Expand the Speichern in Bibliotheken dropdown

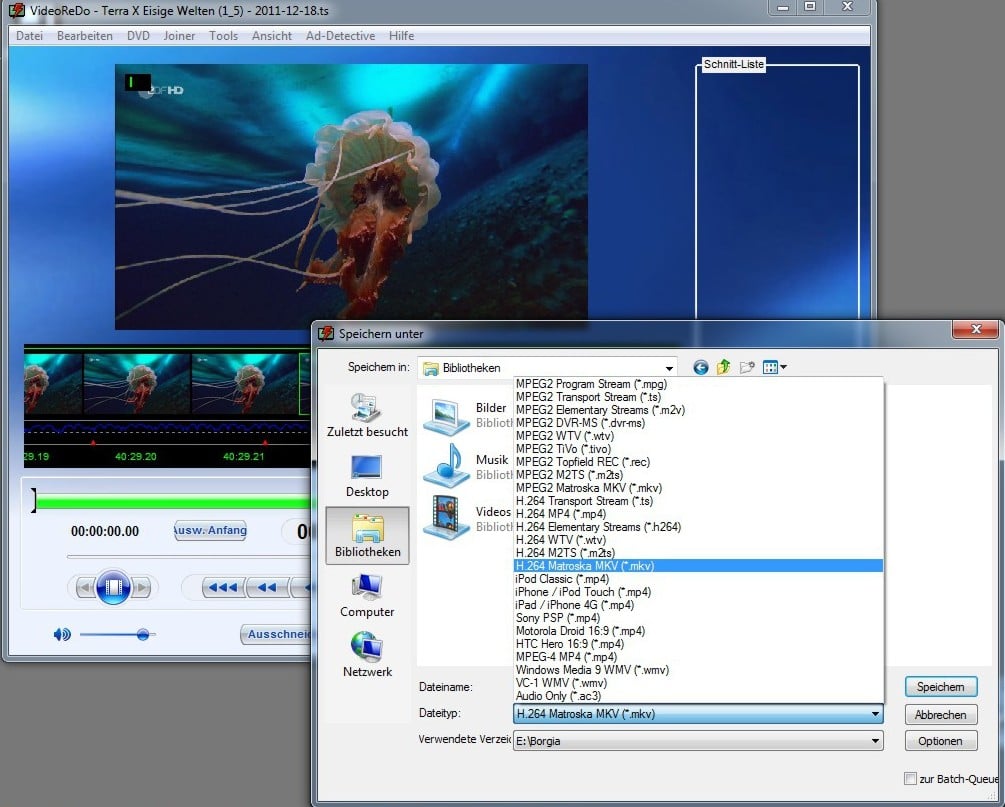(669, 368)
